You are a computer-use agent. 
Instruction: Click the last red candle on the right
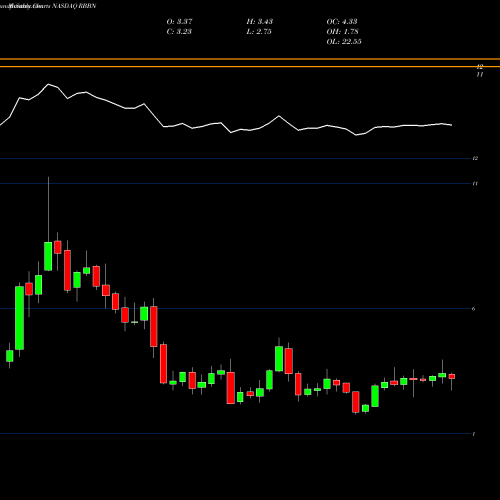pos(452,376)
